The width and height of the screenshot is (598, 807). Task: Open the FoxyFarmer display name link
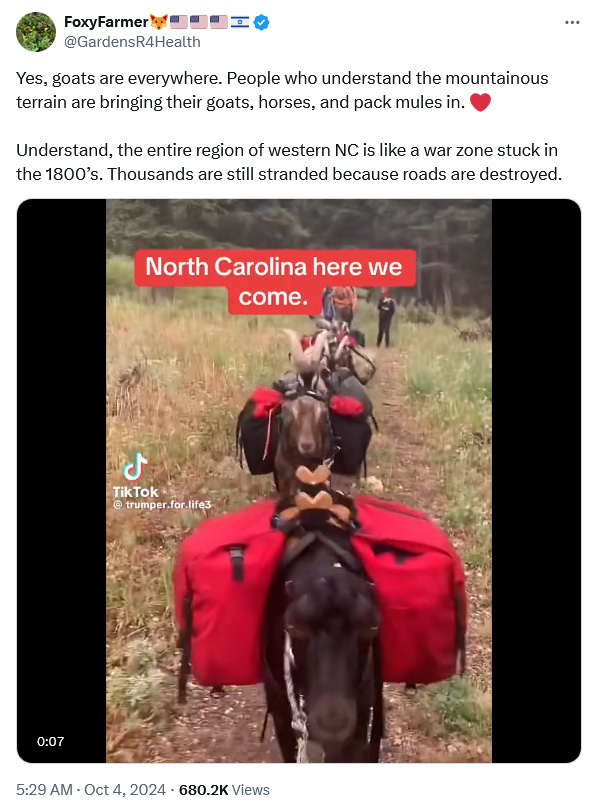tap(106, 22)
